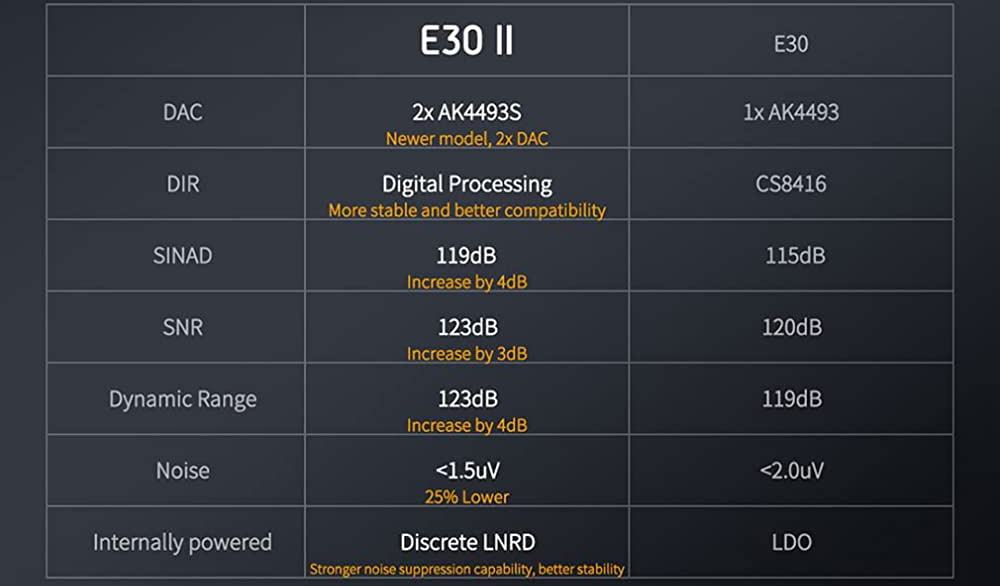The image size is (1000, 586).
Task: Select the <1.5uV noise value
Action: click(x=467, y=471)
